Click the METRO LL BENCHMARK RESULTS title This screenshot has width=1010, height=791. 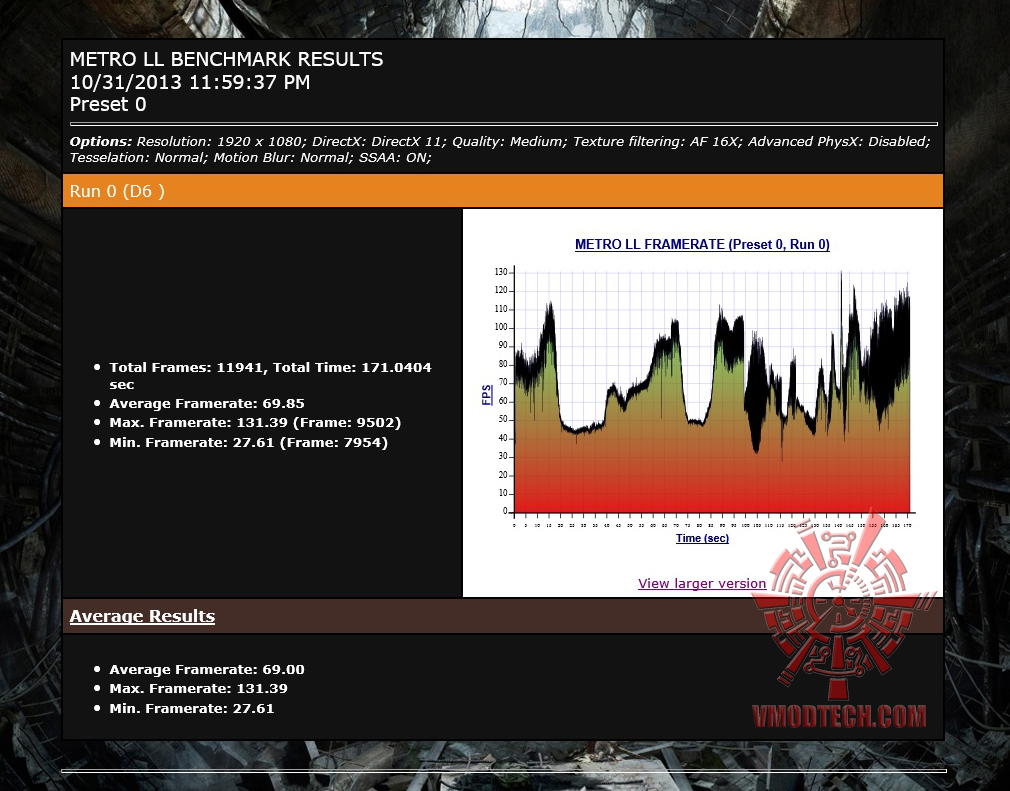point(227,59)
